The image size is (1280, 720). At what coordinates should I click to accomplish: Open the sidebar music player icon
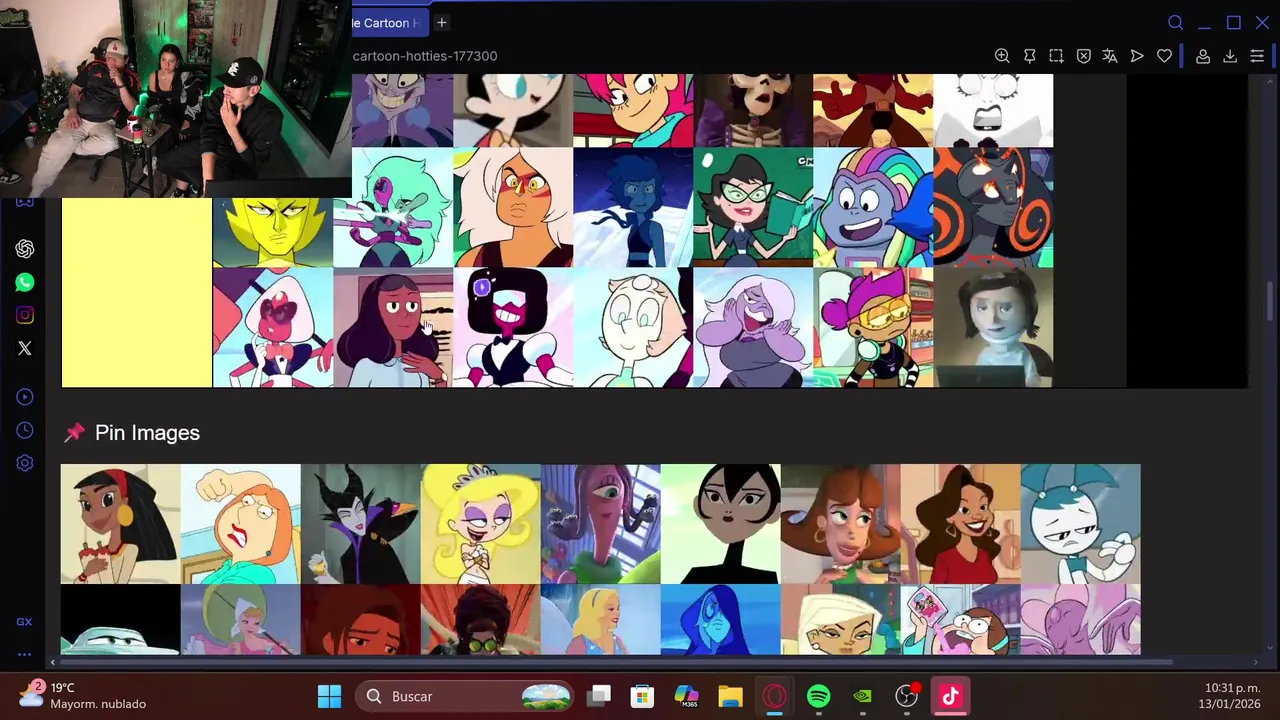pyautogui.click(x=25, y=397)
